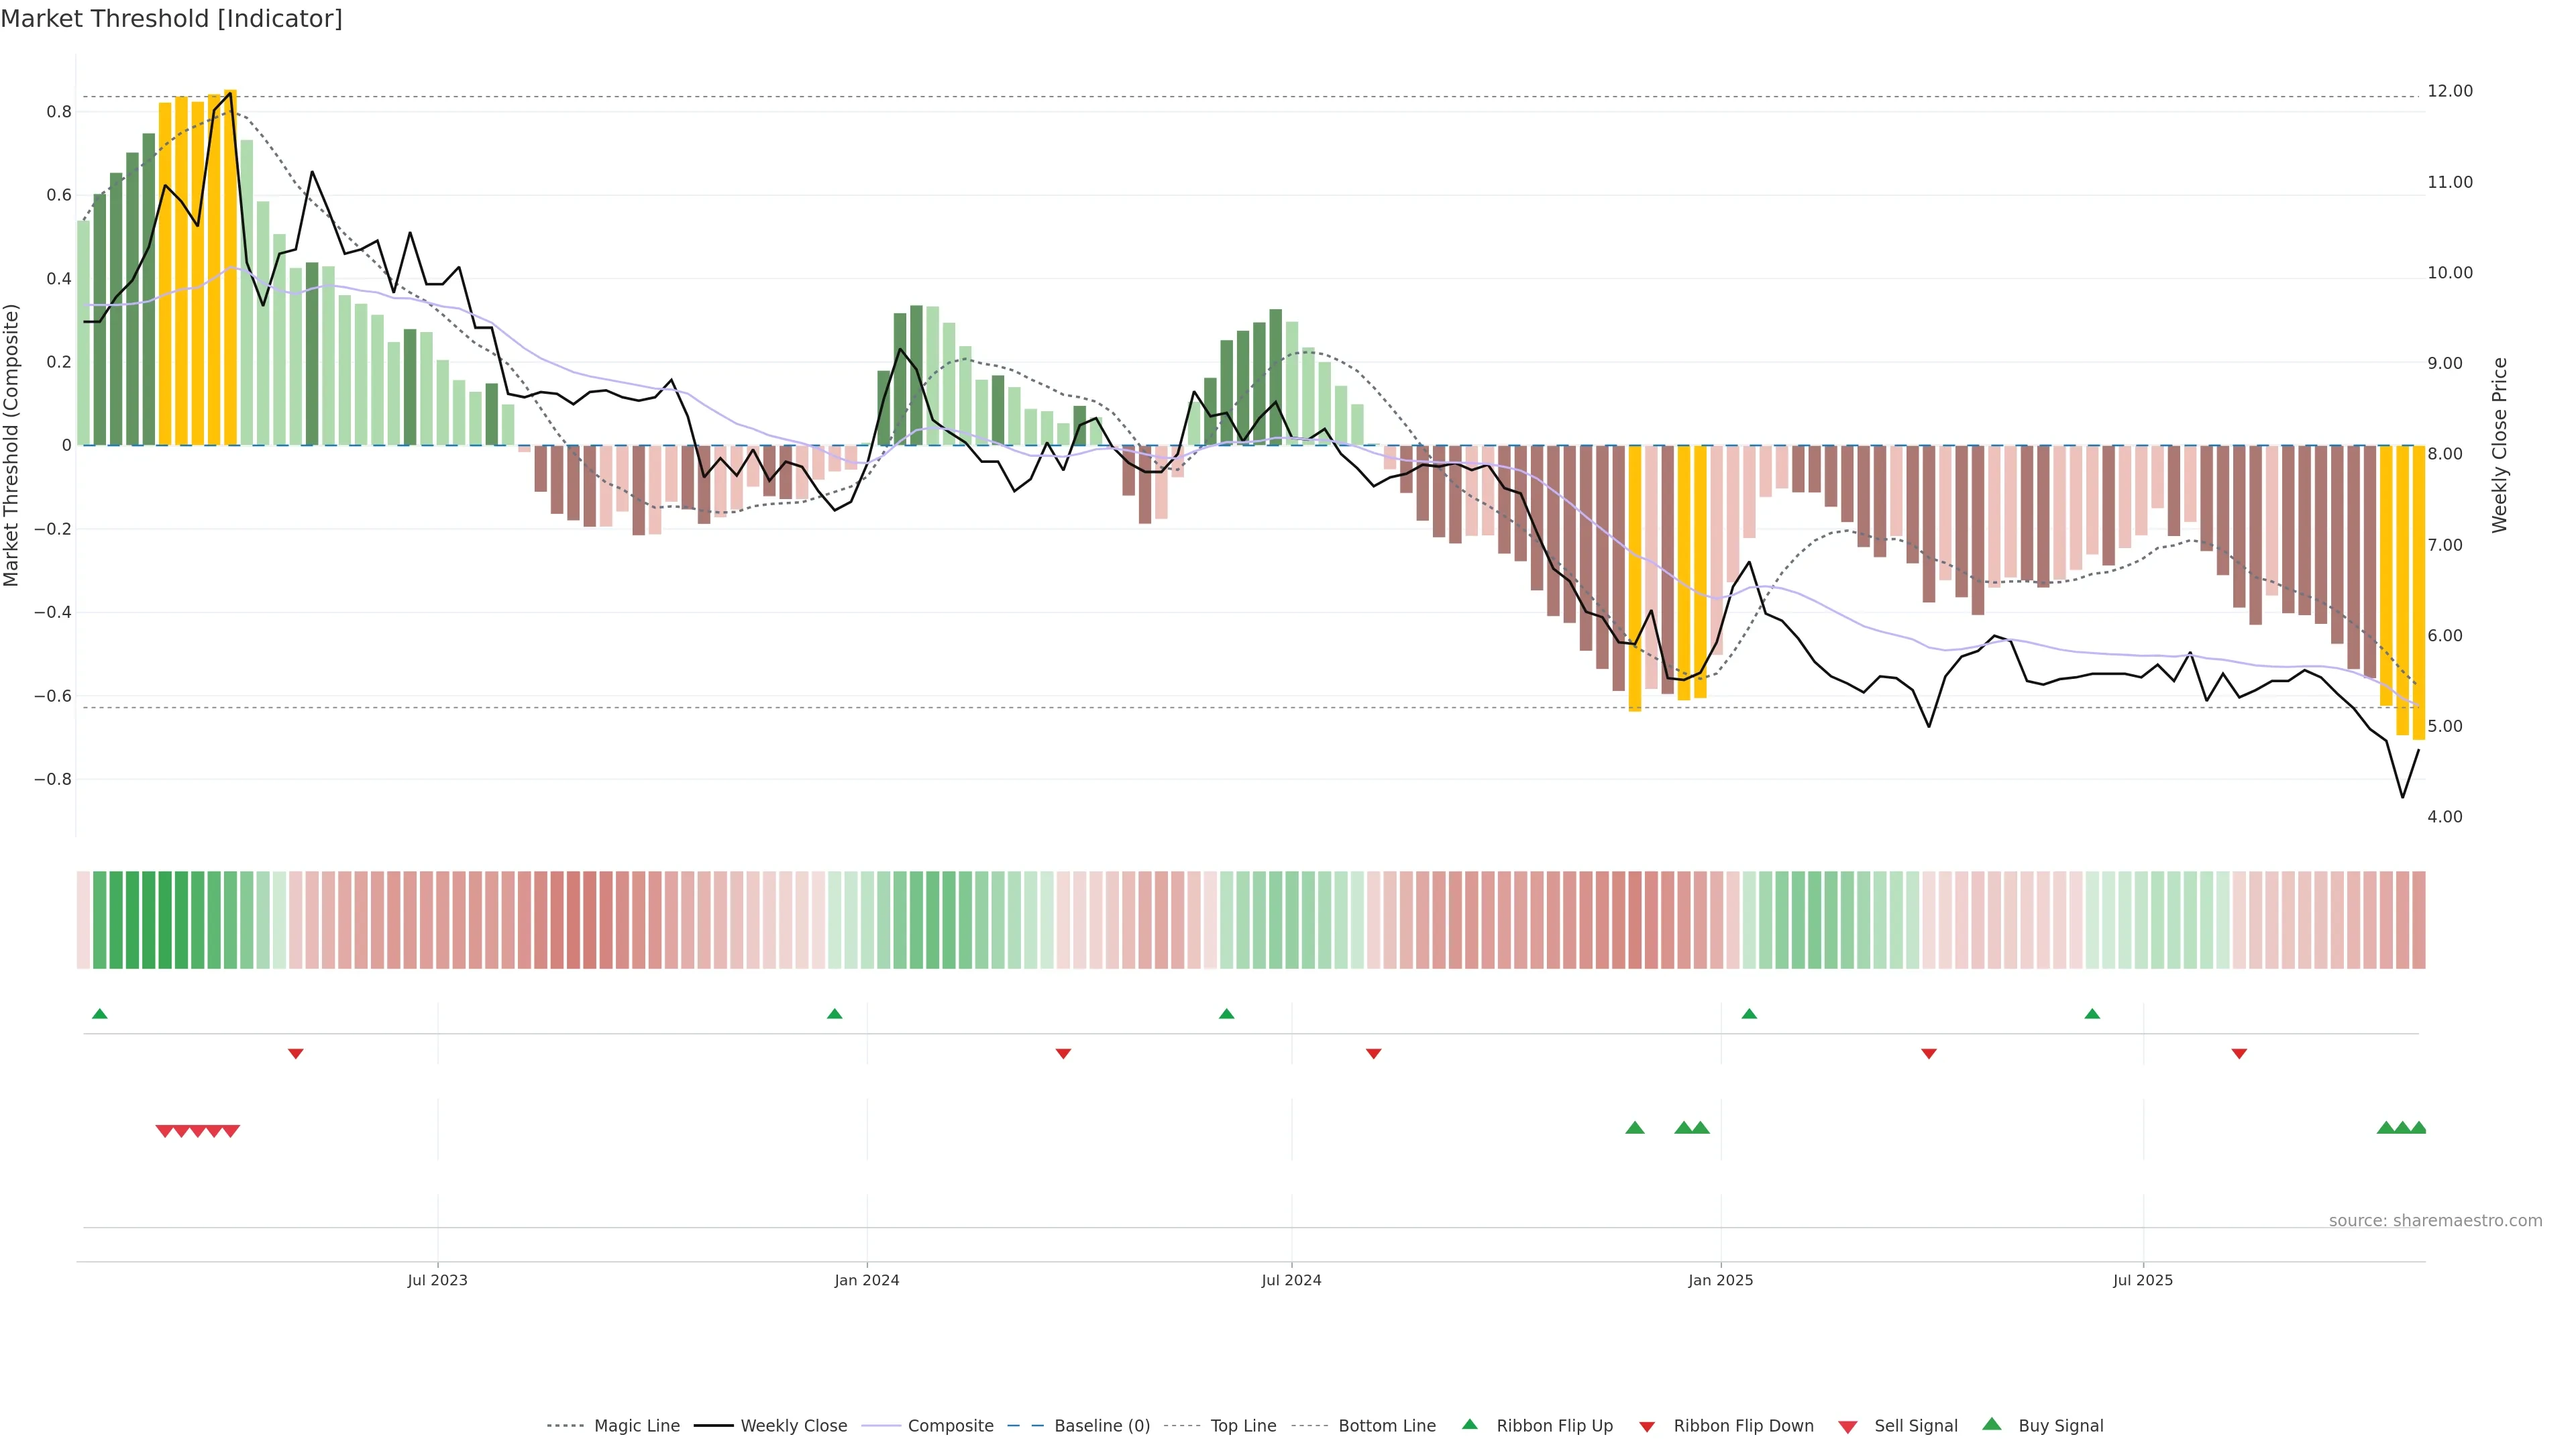Select the Ribbon Flip Down marker after Jul 2024
The height and width of the screenshot is (1449, 2576).
(x=1374, y=1054)
